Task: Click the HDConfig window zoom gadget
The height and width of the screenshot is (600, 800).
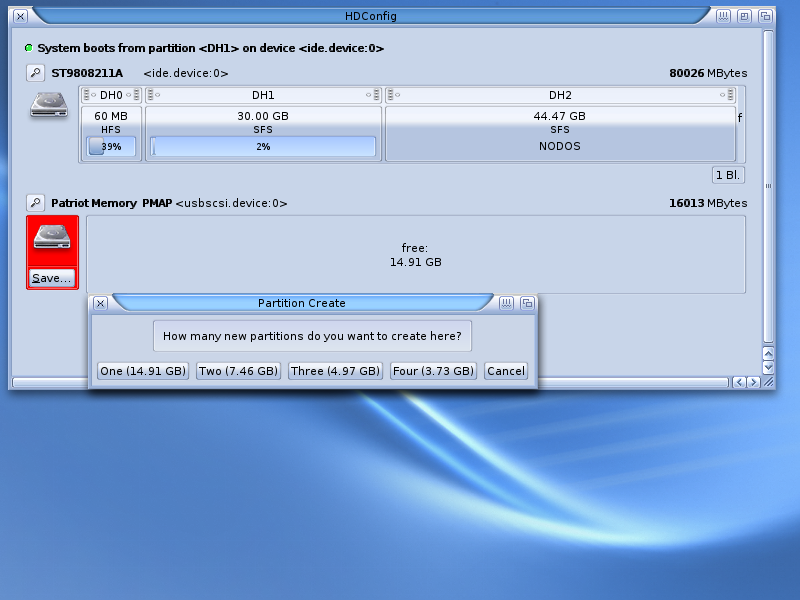Action: pyautogui.click(x=744, y=16)
